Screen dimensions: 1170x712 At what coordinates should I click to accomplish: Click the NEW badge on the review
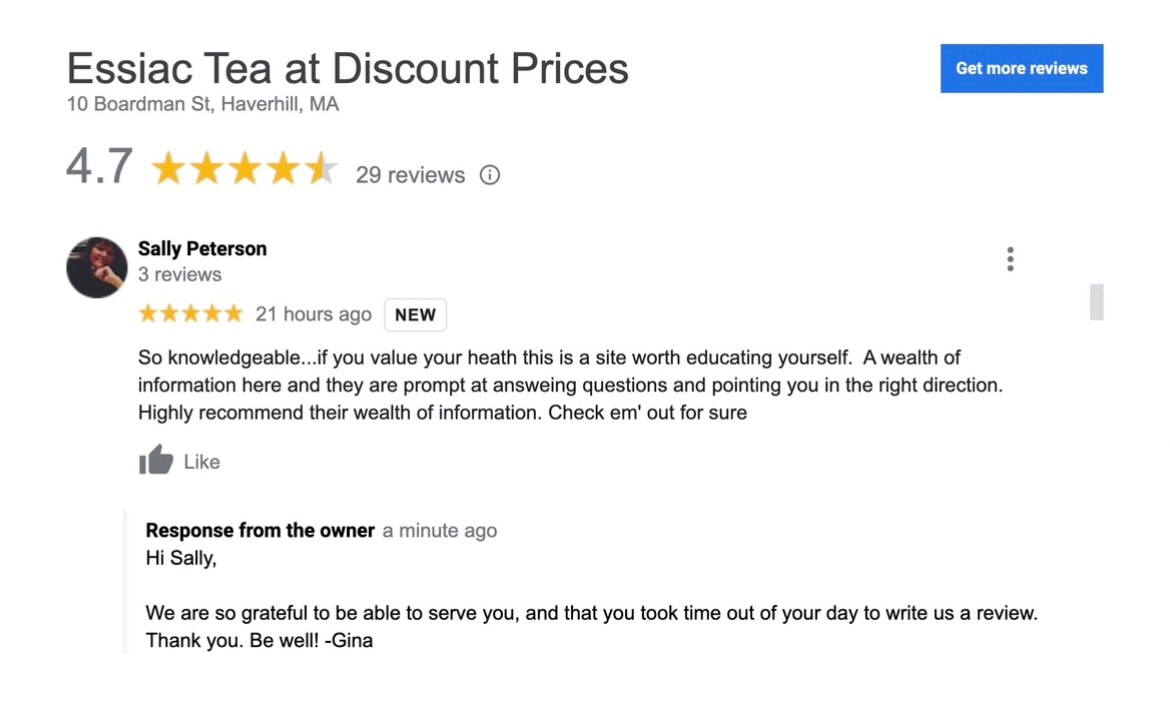[x=415, y=314]
